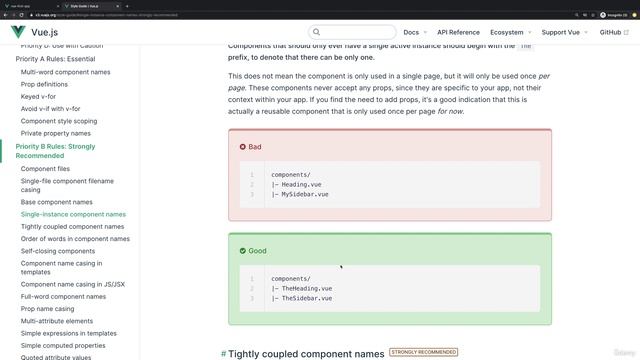Open the GitHub external link

tap(614, 32)
